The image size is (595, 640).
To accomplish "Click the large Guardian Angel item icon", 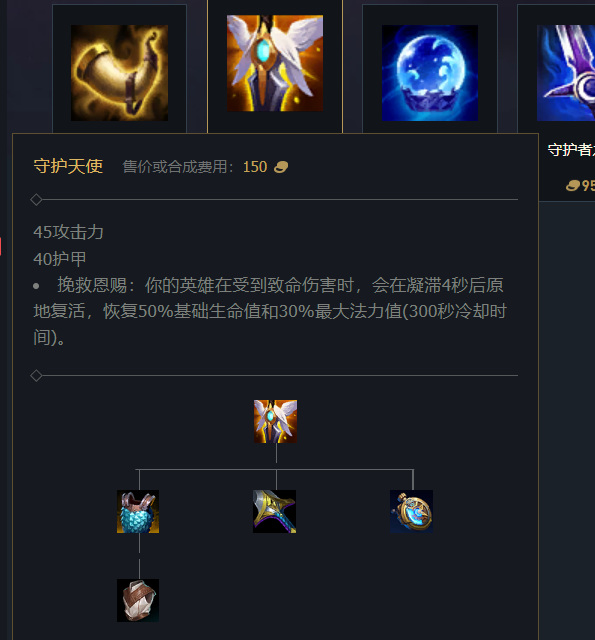I will tap(275, 63).
